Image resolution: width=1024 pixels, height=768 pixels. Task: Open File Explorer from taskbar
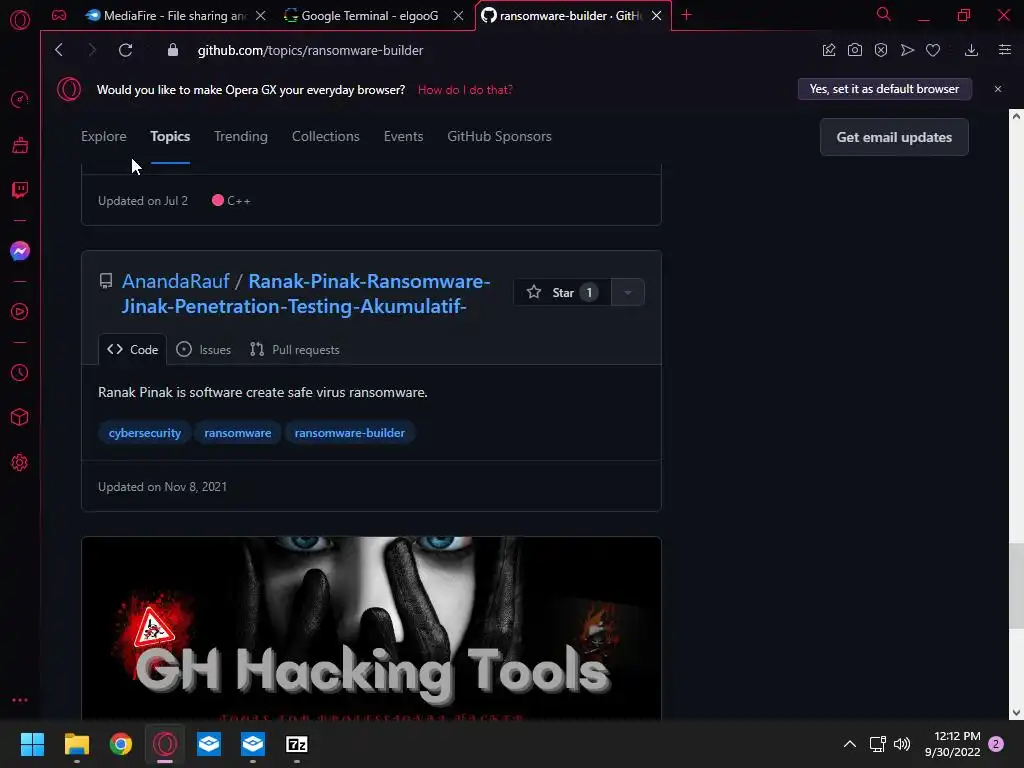[x=76, y=744]
